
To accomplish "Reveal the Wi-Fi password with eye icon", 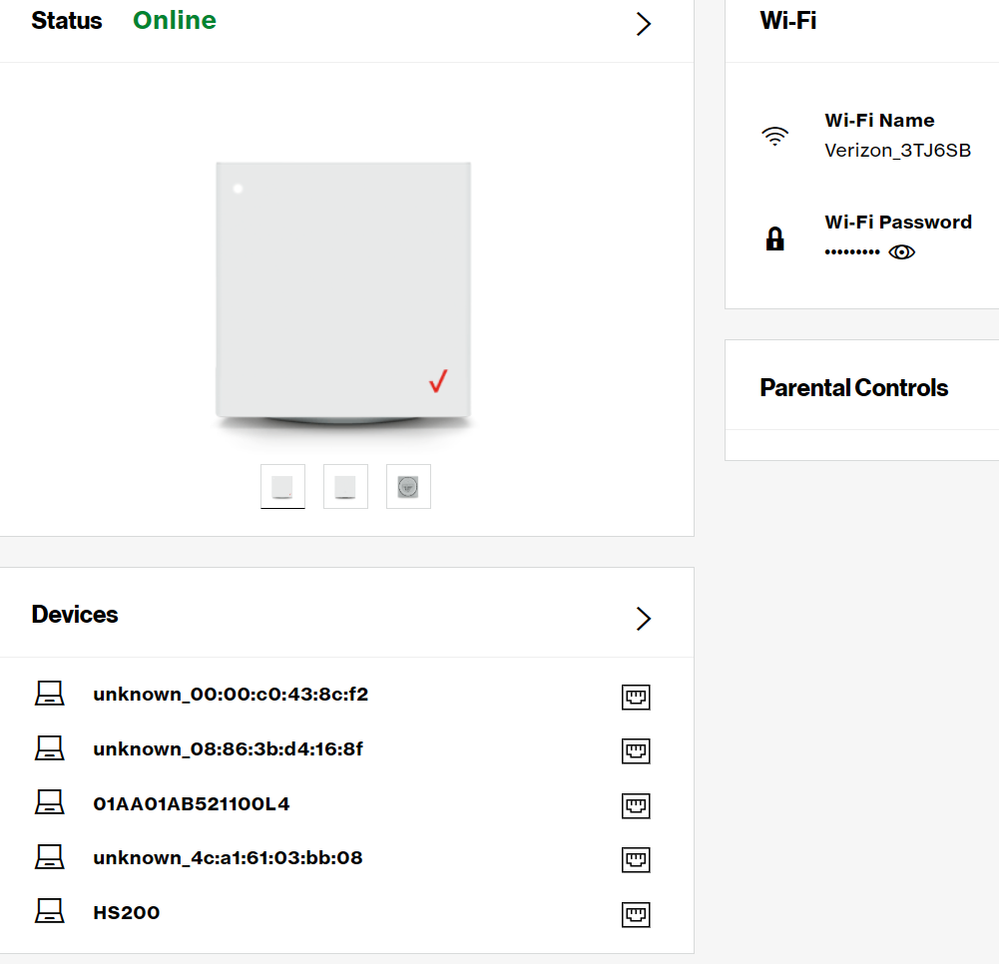I will pyautogui.click(x=902, y=252).
